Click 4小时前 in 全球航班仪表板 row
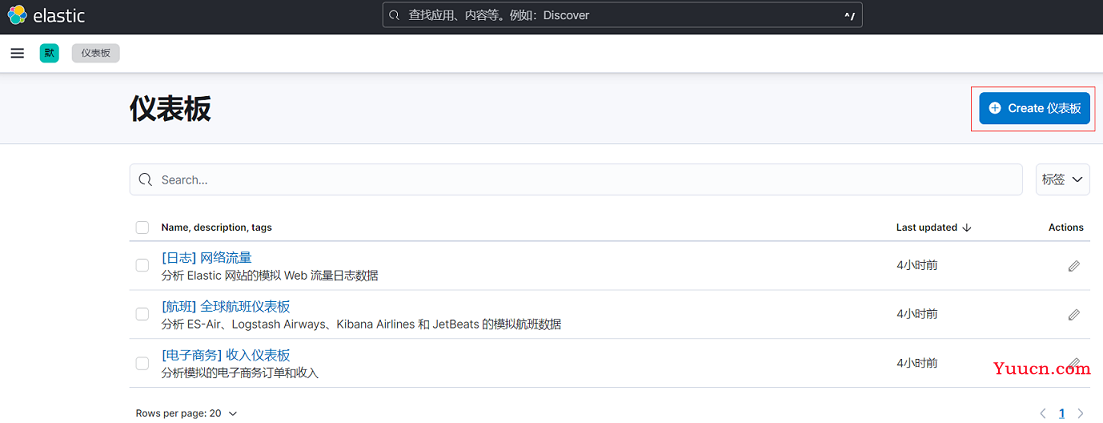This screenshot has width=1103, height=423. [x=917, y=314]
